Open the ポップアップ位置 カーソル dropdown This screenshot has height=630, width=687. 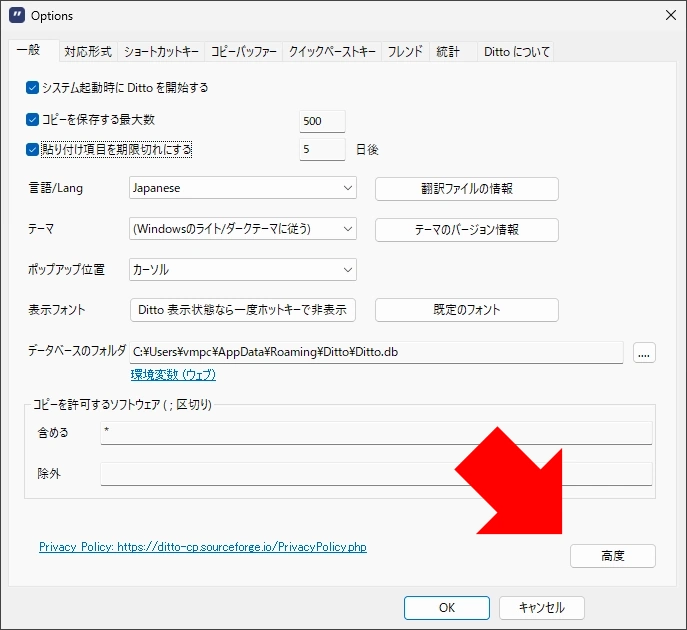click(x=243, y=270)
